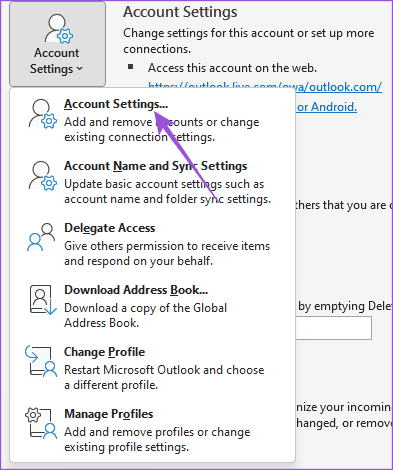393x470 pixels.
Task: Click 'Update basic account settings such as' text
Action: pos(164,184)
